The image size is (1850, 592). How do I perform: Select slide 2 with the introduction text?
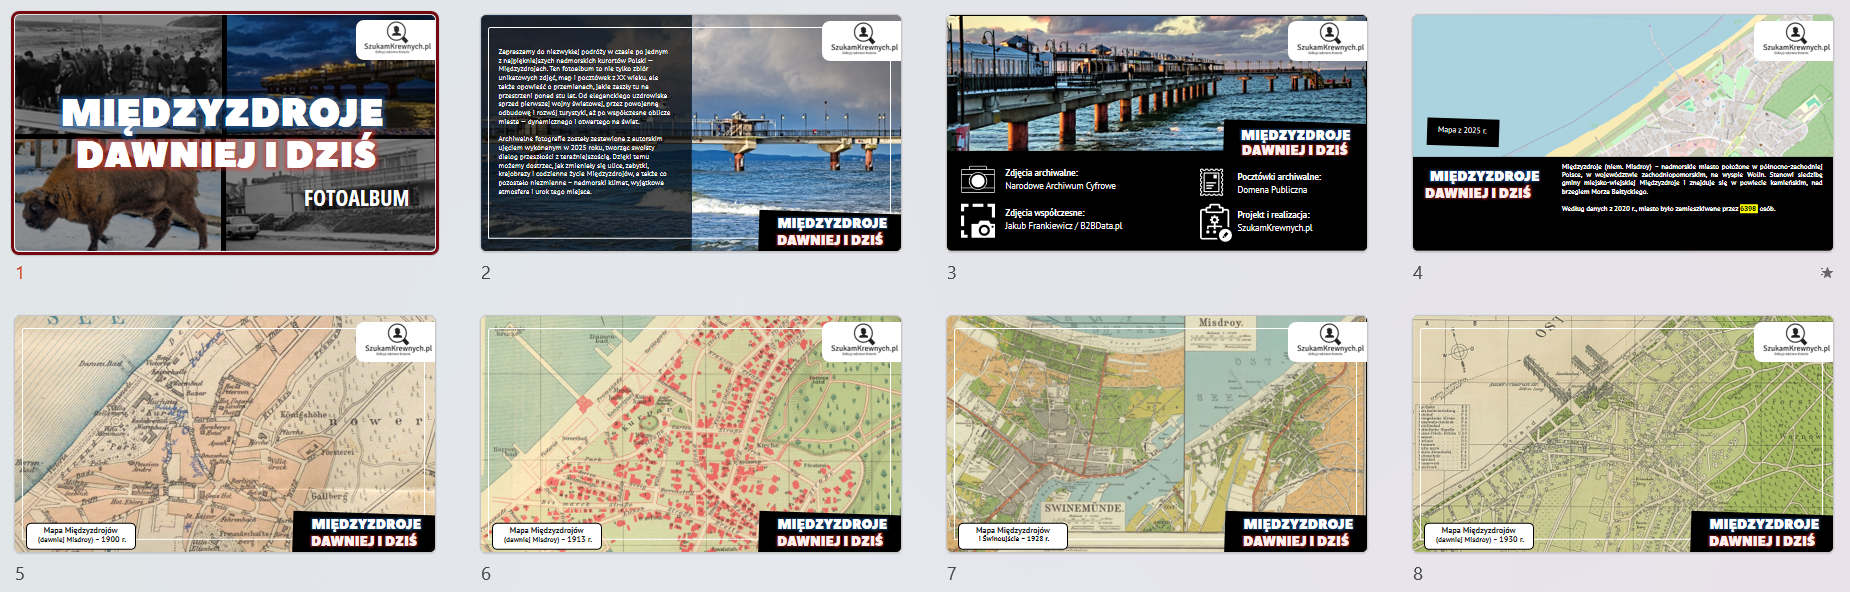(690, 133)
